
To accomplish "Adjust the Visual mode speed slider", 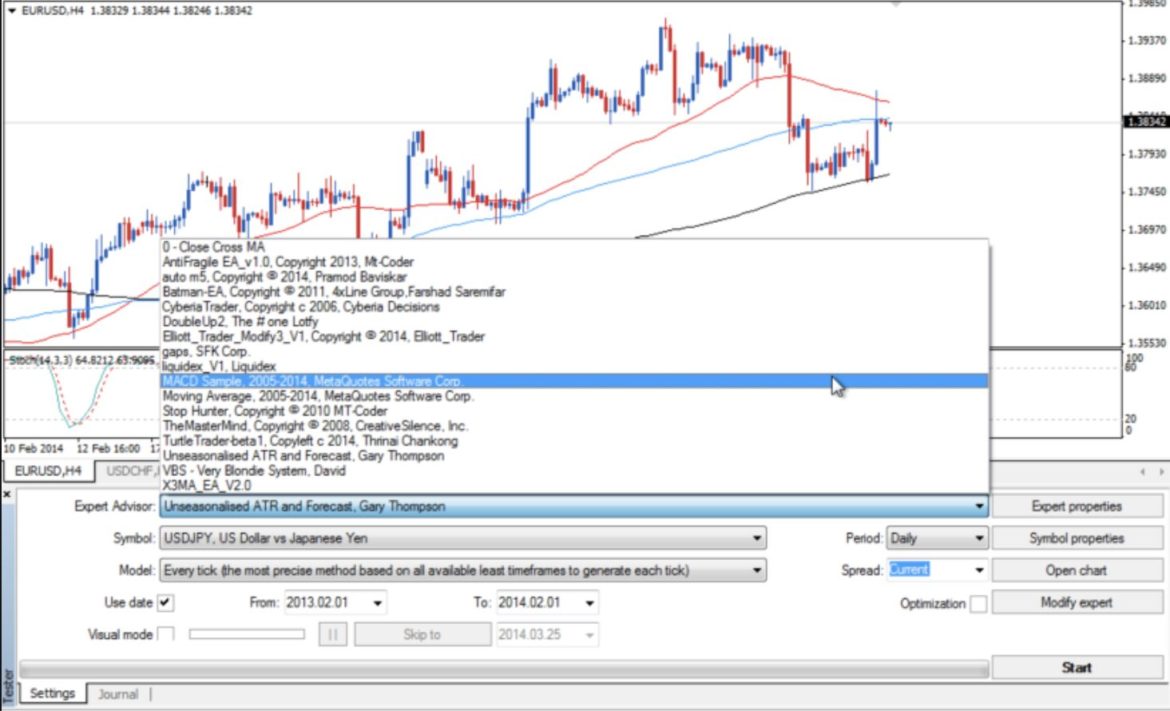I will pos(245,633).
